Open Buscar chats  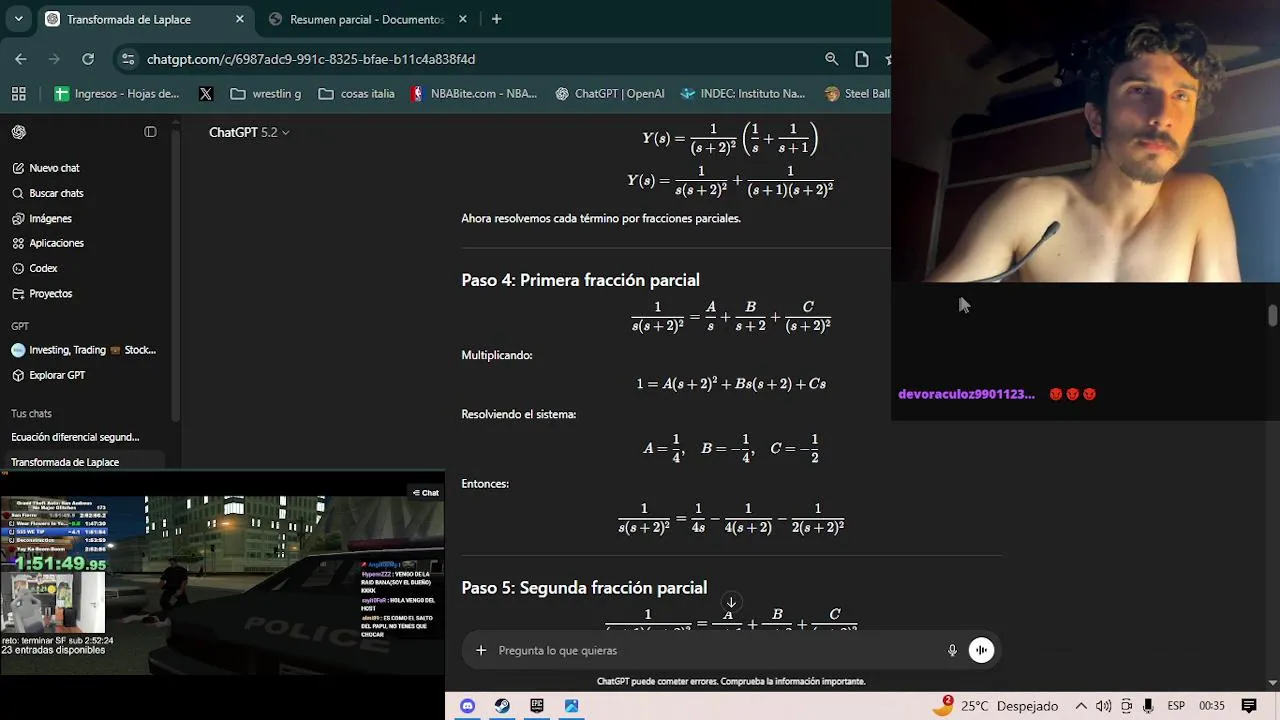(88, 193)
